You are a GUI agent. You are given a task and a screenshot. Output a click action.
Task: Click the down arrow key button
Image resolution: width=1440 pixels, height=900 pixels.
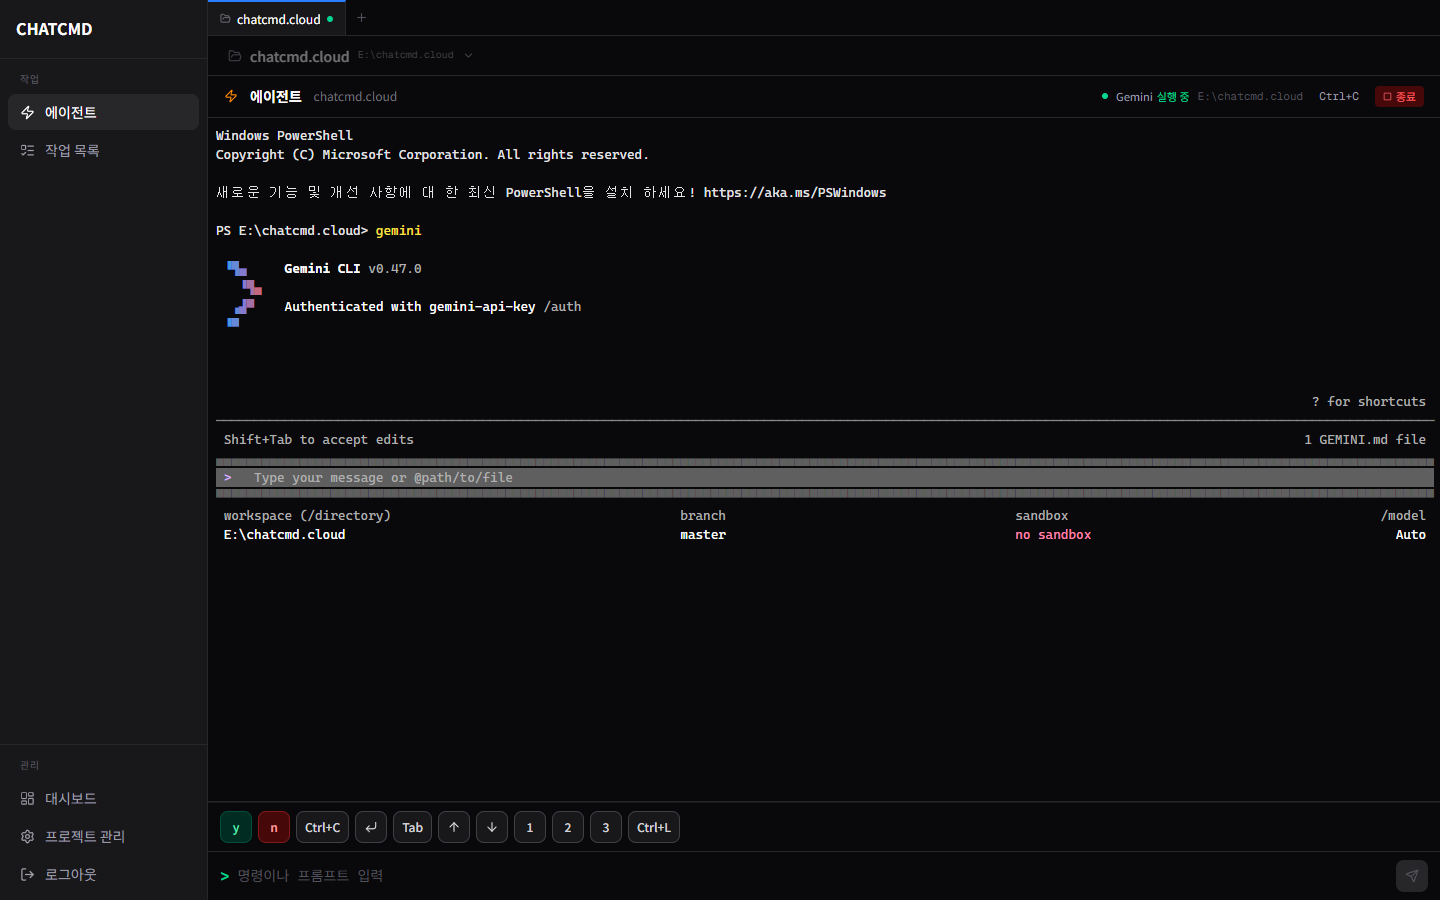(492, 827)
